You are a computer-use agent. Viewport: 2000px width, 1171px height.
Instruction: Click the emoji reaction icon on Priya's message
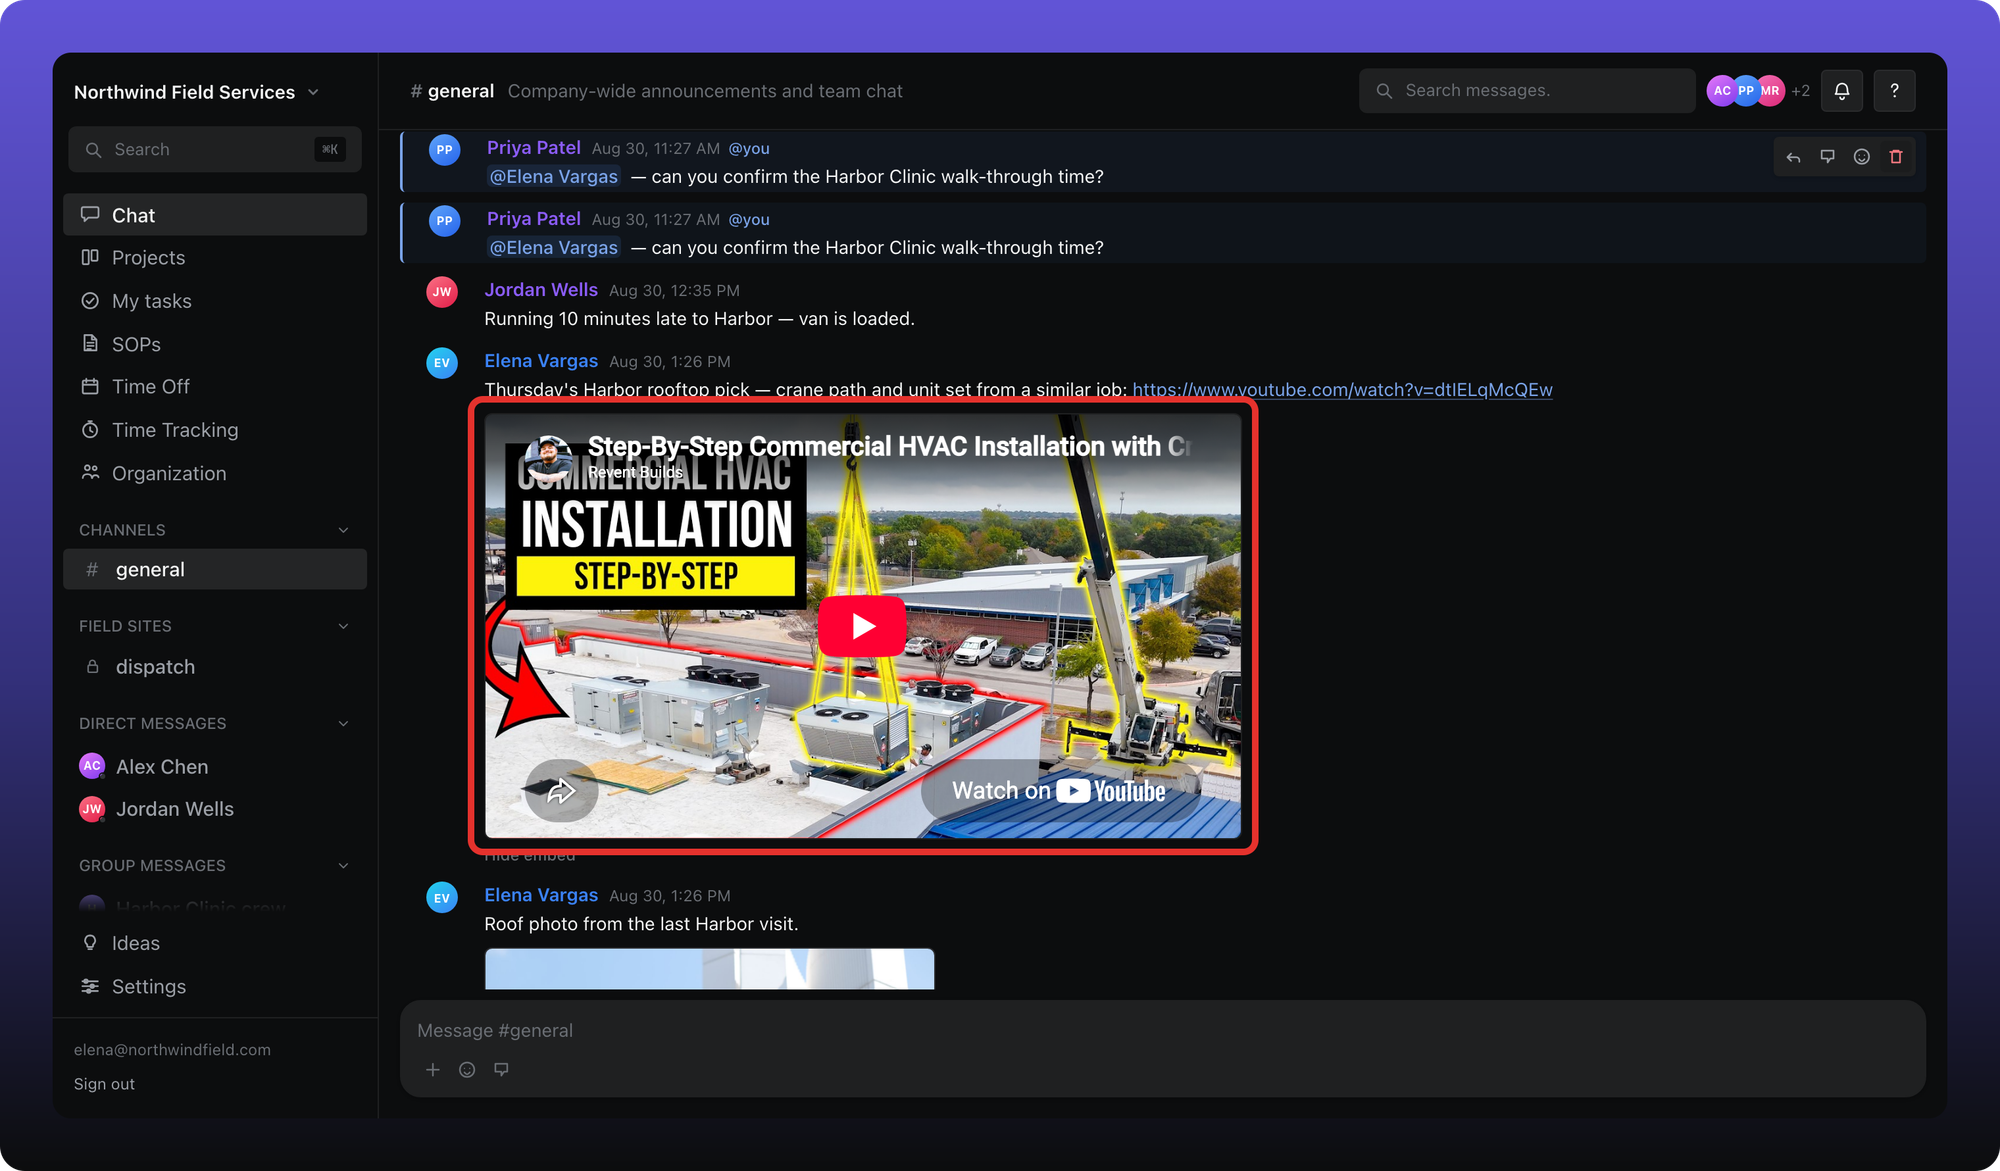(1861, 157)
